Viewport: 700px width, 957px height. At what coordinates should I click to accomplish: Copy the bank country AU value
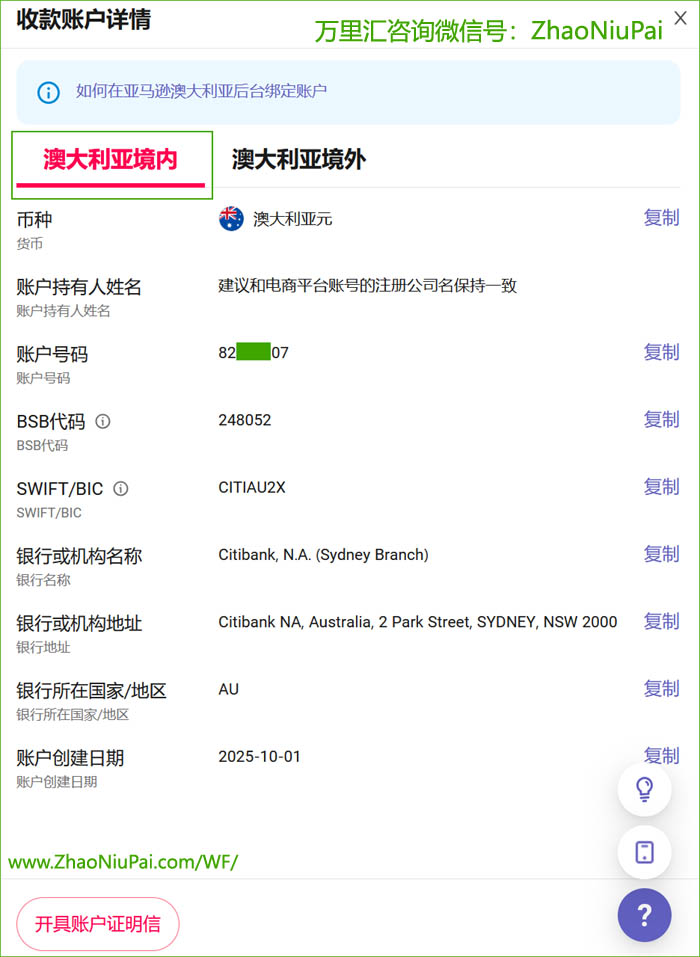(661, 689)
